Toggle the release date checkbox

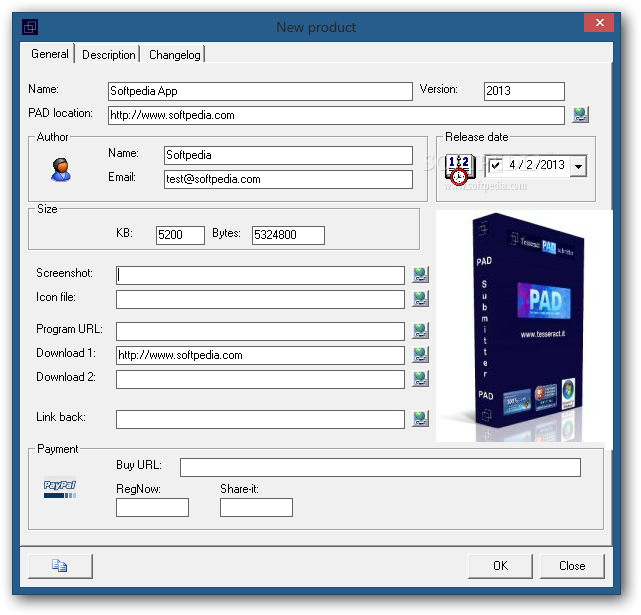(495, 166)
